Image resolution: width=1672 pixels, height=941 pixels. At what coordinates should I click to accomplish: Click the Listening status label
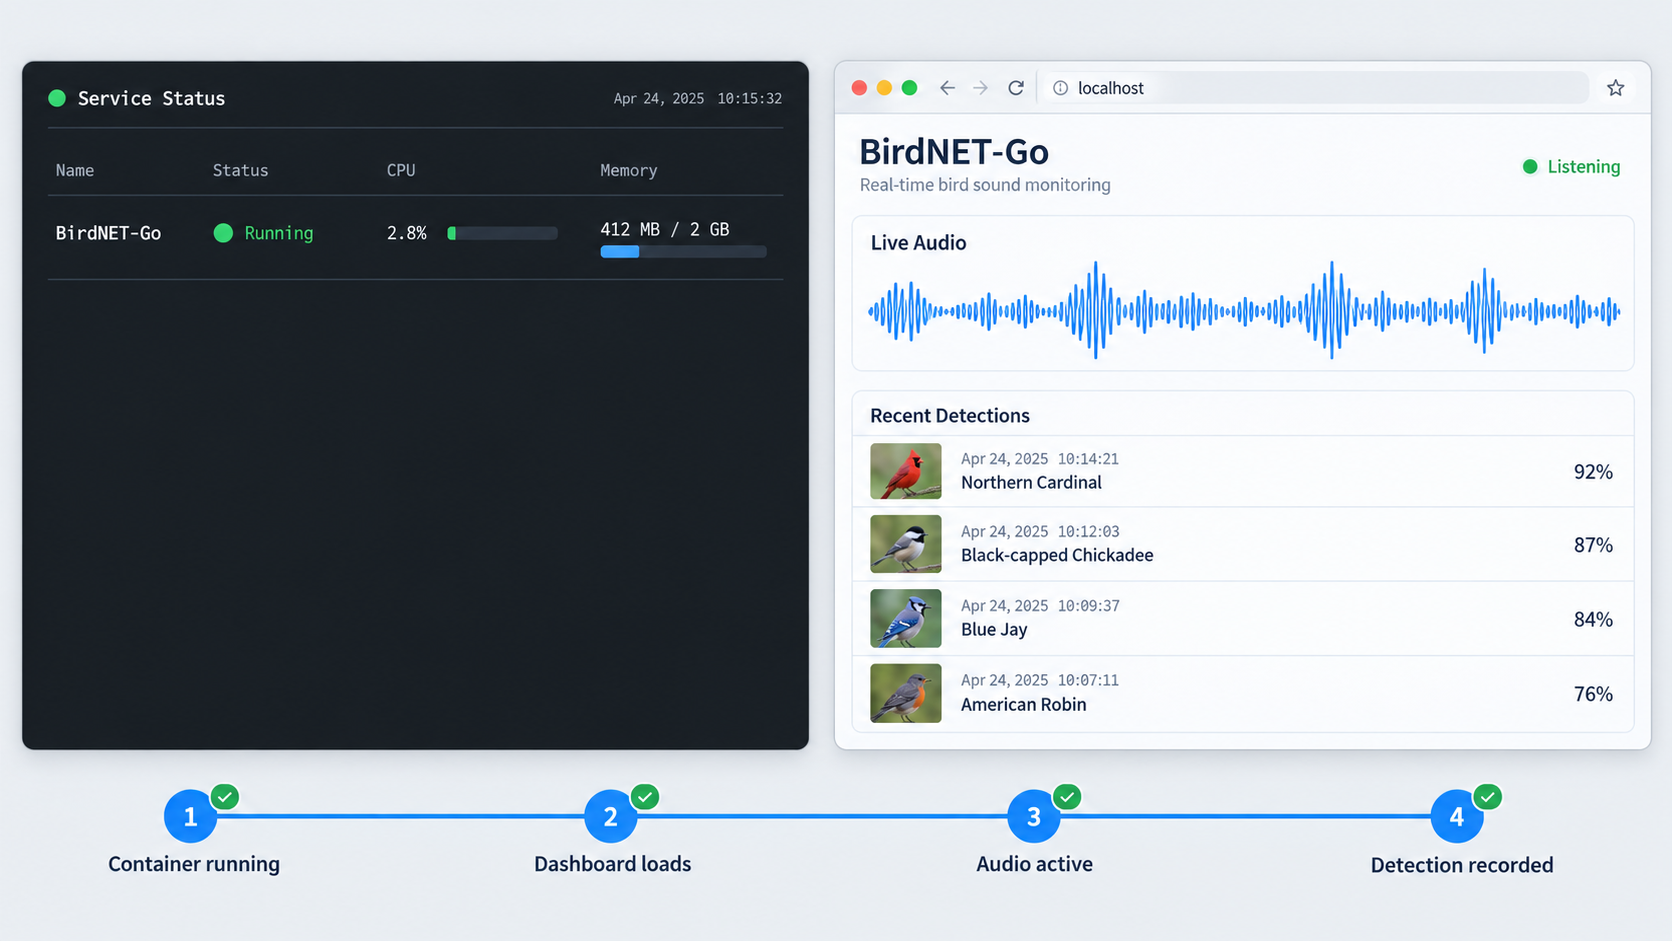pyautogui.click(x=1584, y=167)
